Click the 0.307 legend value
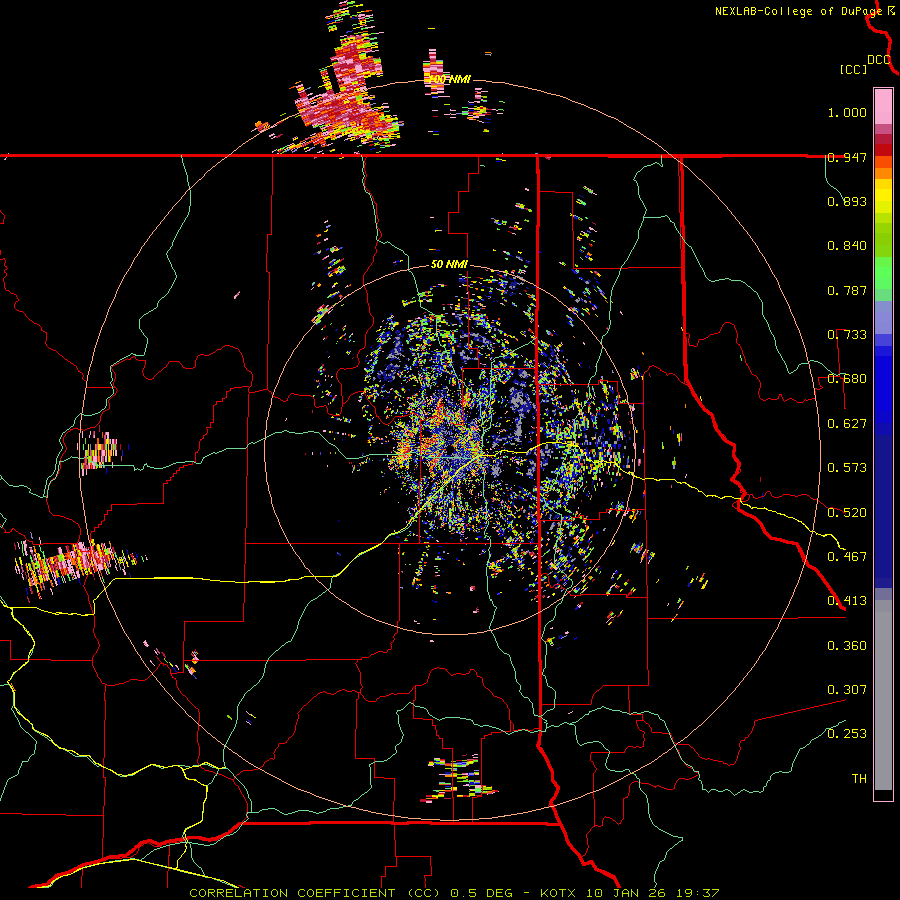The height and width of the screenshot is (900, 900). (847, 690)
